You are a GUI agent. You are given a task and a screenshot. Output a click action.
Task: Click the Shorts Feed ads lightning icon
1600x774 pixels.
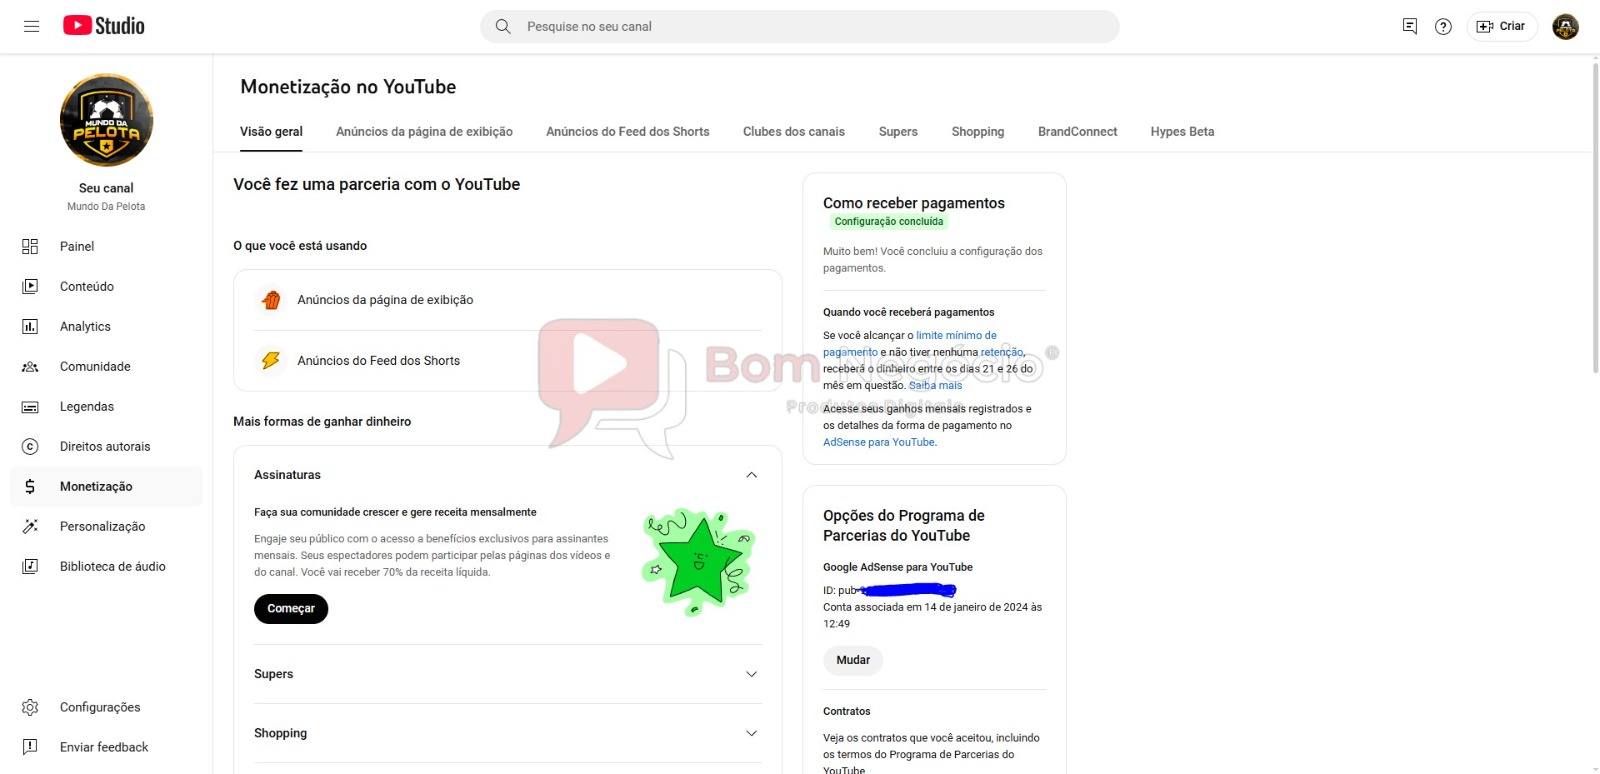[271, 360]
